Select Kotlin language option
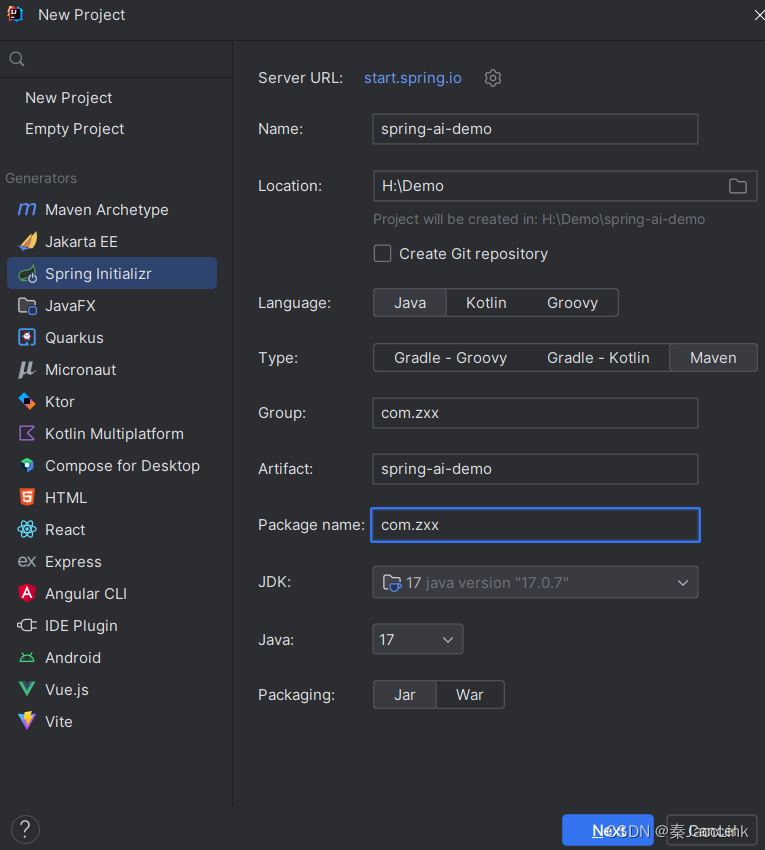The image size is (765, 850). click(x=486, y=302)
